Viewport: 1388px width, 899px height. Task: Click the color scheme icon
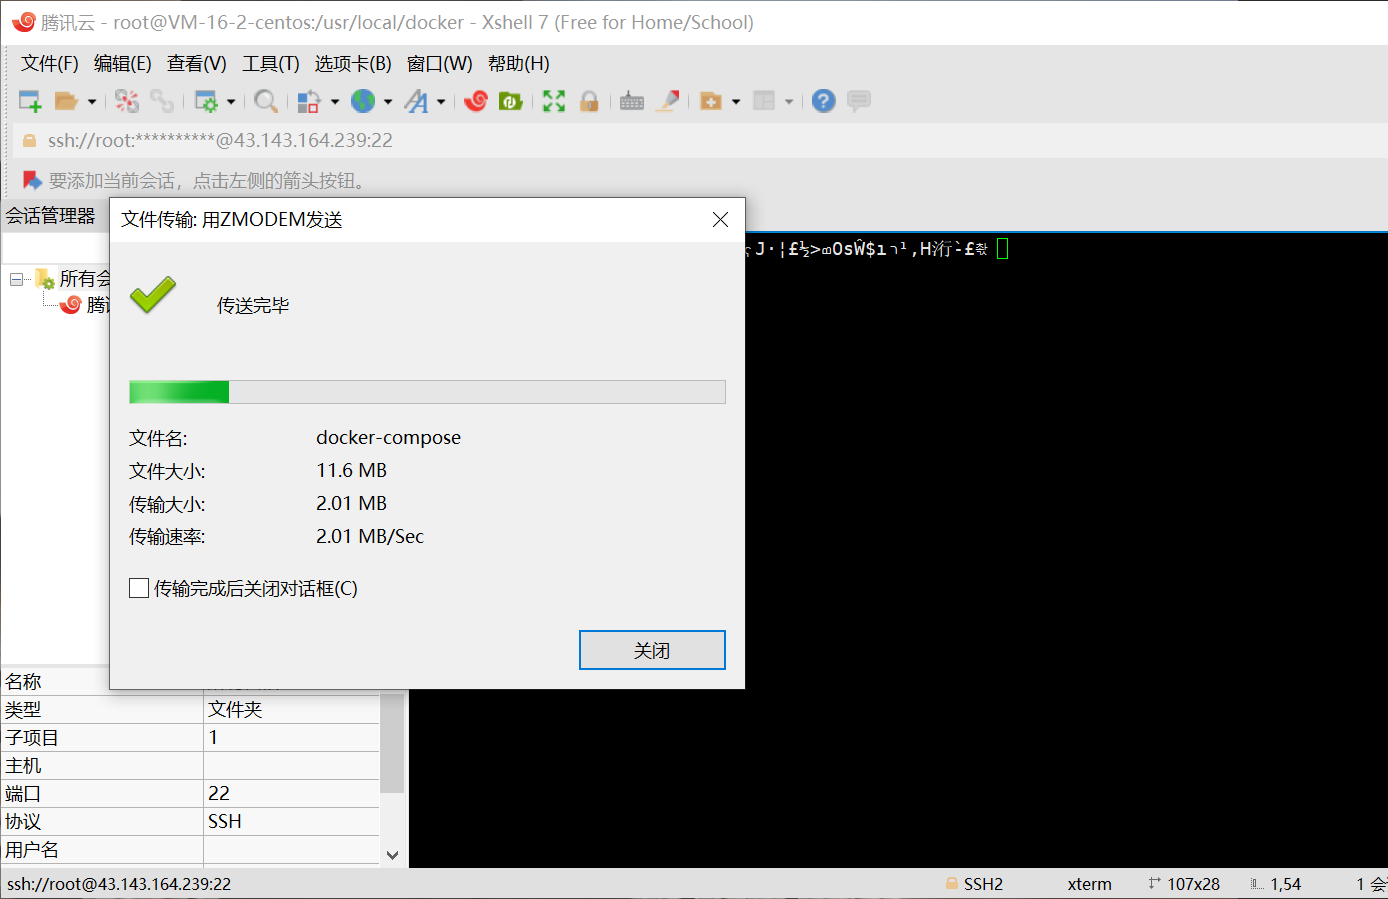click(x=309, y=101)
